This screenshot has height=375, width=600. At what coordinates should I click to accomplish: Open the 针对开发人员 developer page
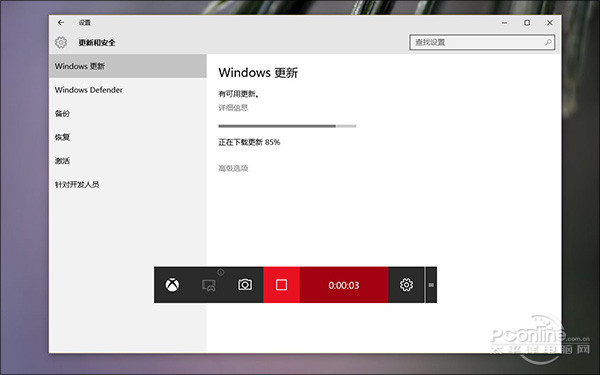(128, 185)
